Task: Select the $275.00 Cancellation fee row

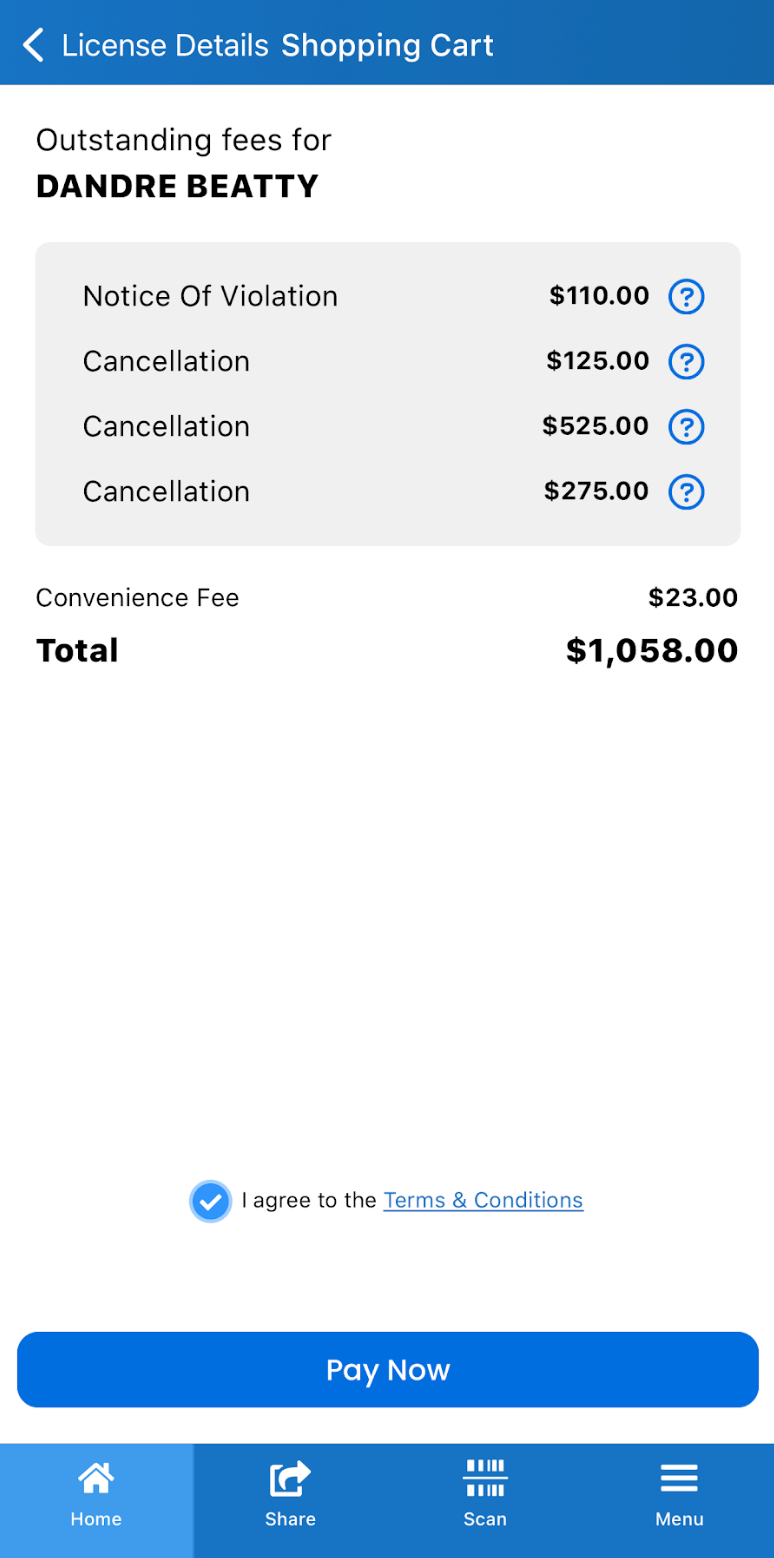Action: (x=388, y=492)
